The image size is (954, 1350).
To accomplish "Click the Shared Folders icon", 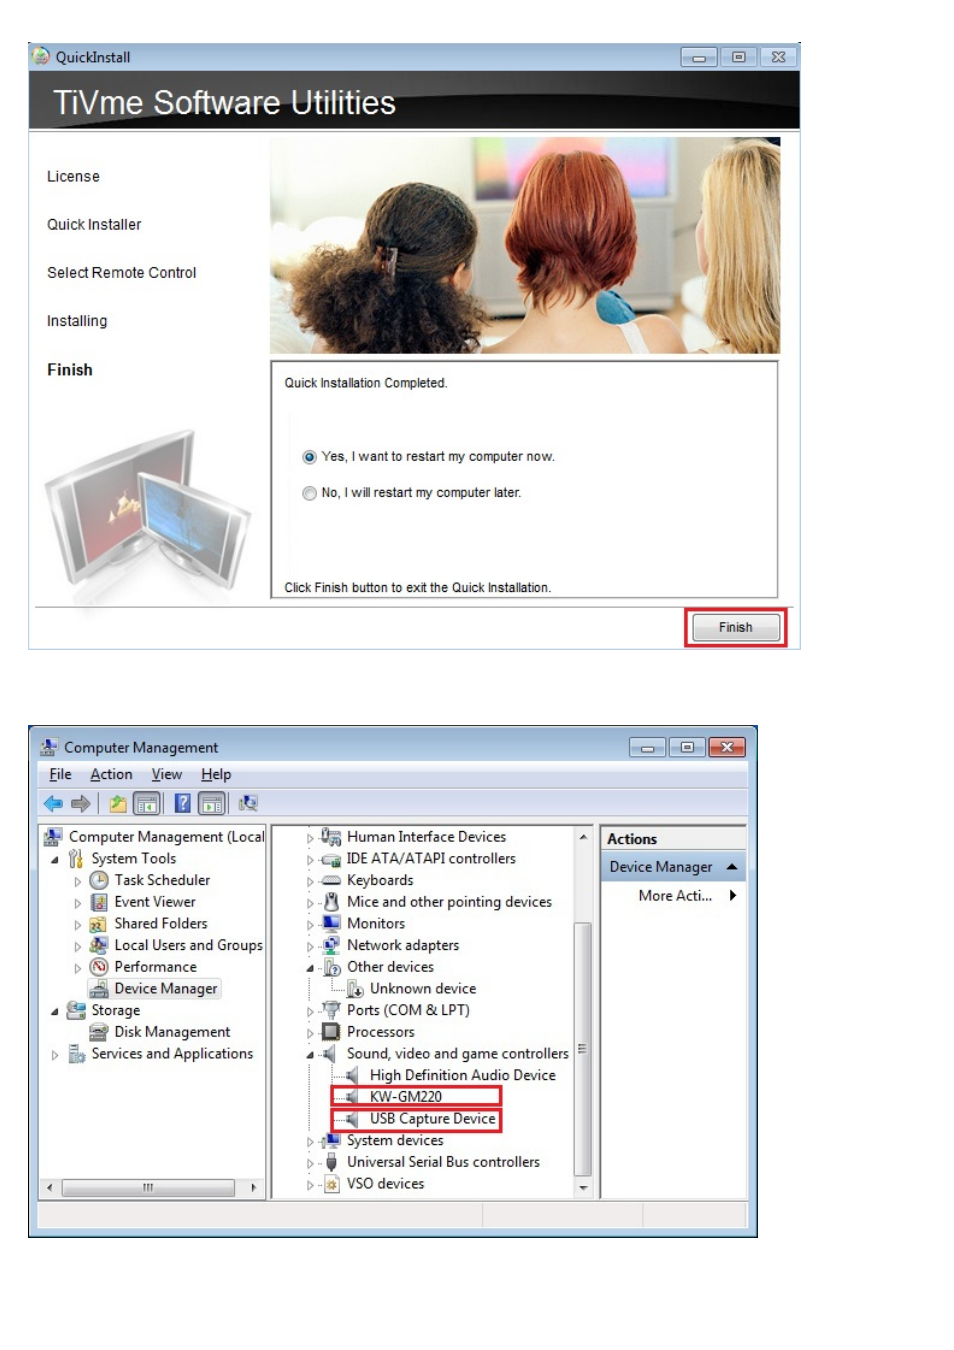I will pos(99,924).
